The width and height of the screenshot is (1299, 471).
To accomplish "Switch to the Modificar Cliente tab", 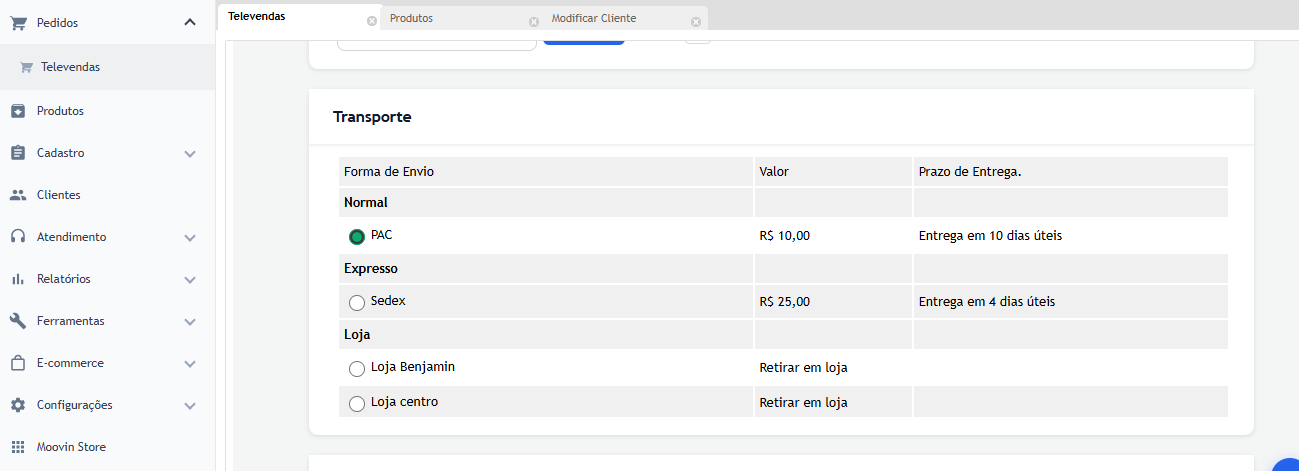I will pyautogui.click(x=626, y=18).
